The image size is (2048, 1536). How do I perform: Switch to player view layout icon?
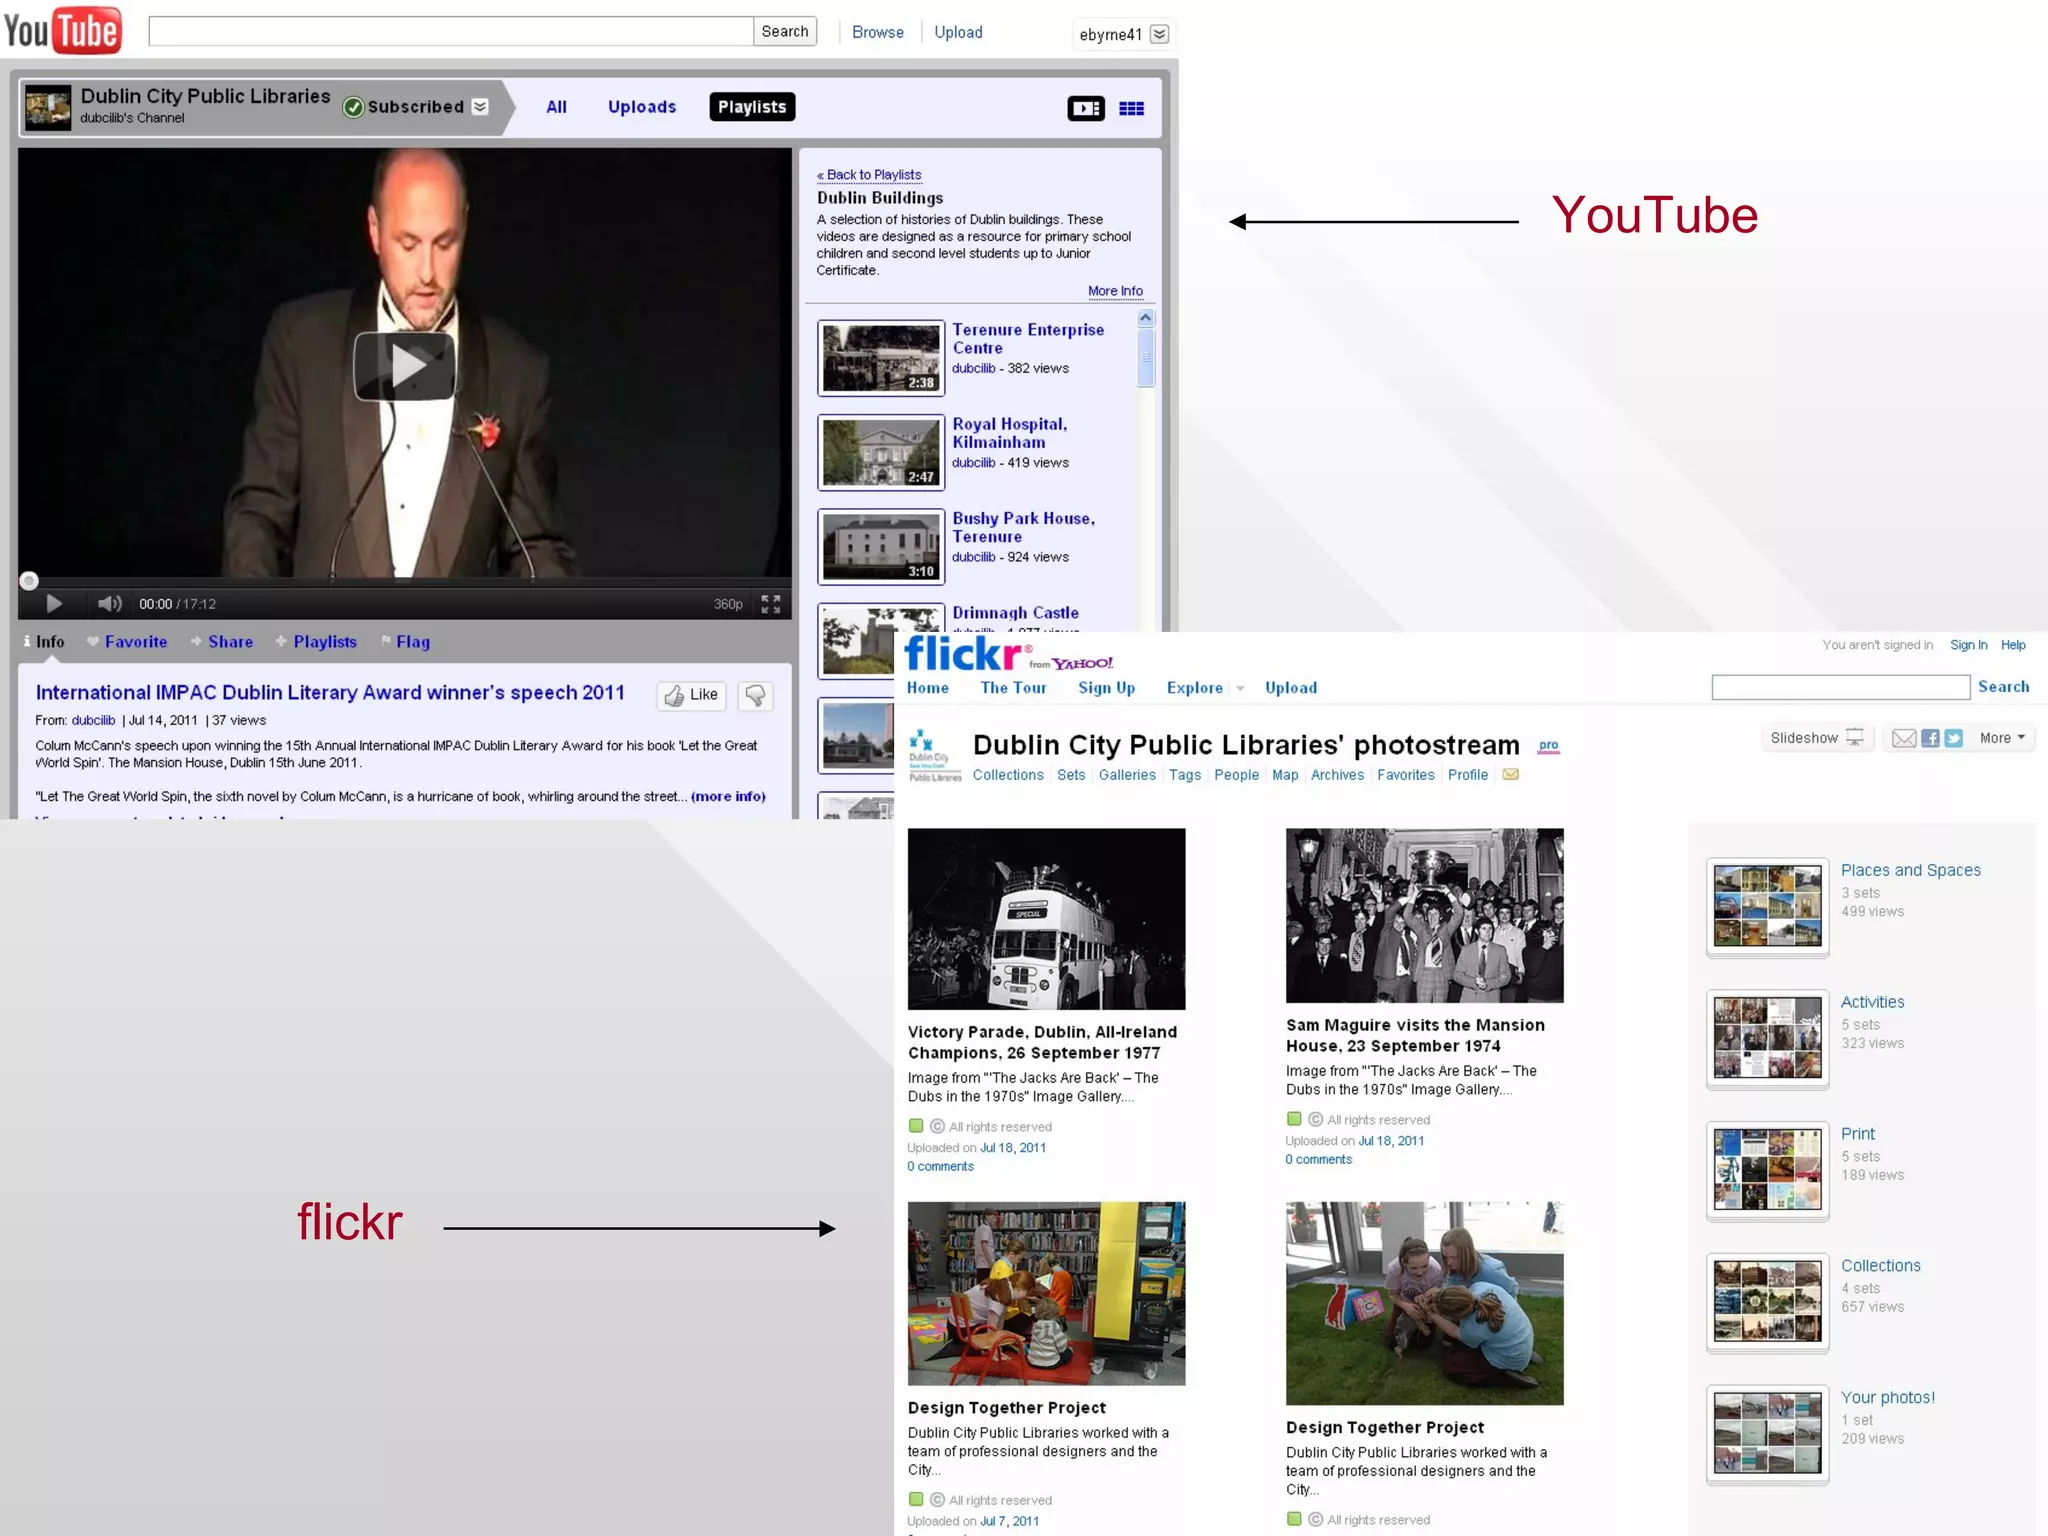tap(1086, 108)
